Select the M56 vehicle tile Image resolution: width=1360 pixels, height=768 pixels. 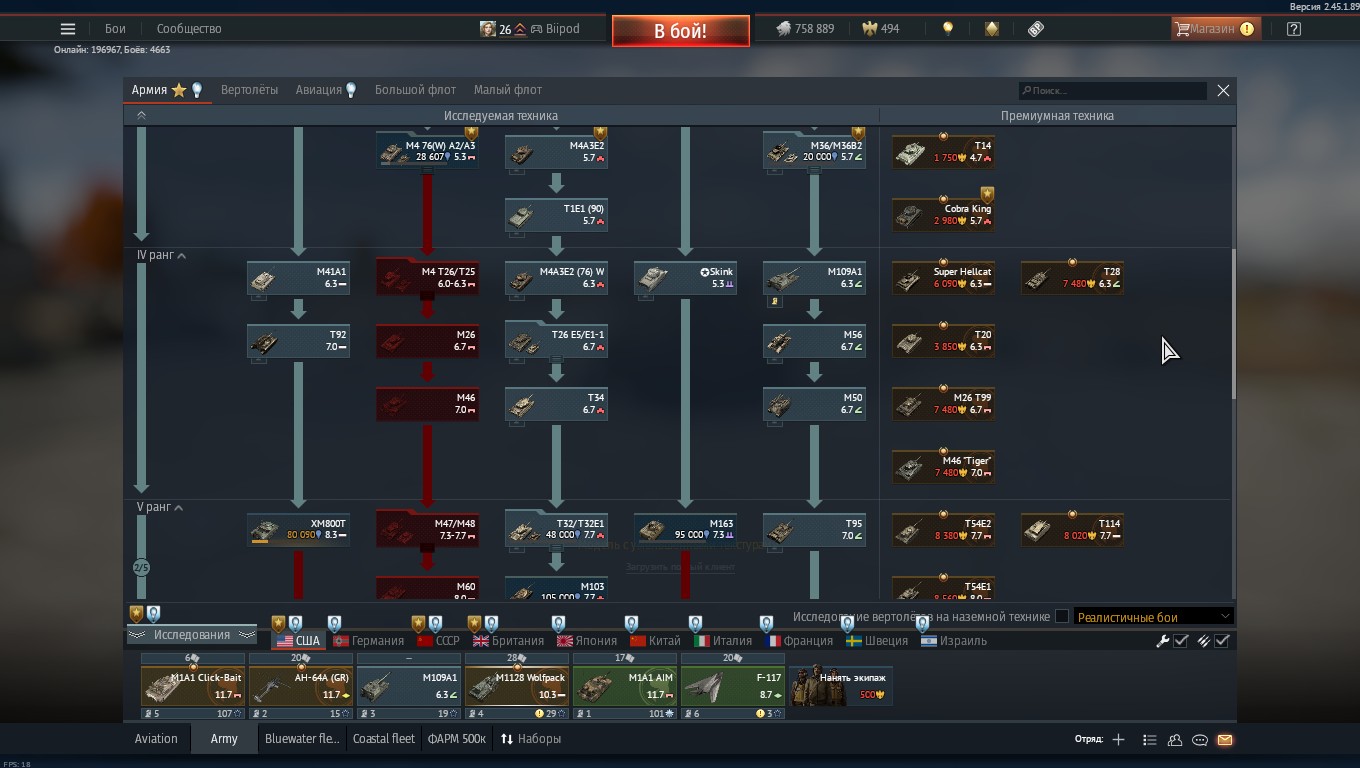click(x=814, y=341)
